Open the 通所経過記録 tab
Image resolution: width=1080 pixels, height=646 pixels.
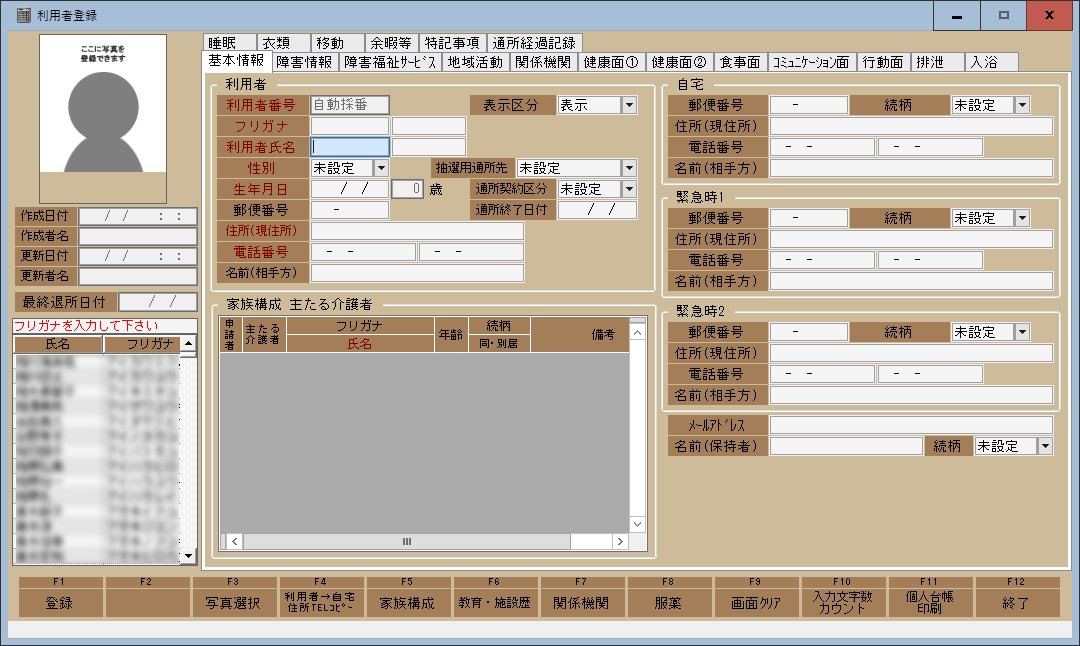click(534, 43)
